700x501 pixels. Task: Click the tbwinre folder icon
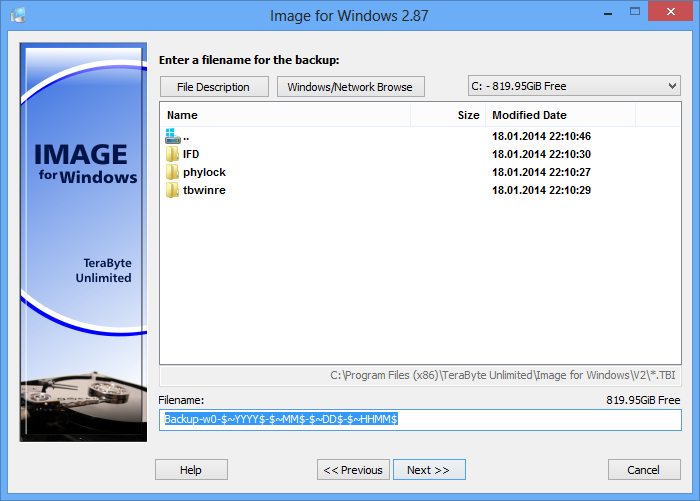pos(172,190)
